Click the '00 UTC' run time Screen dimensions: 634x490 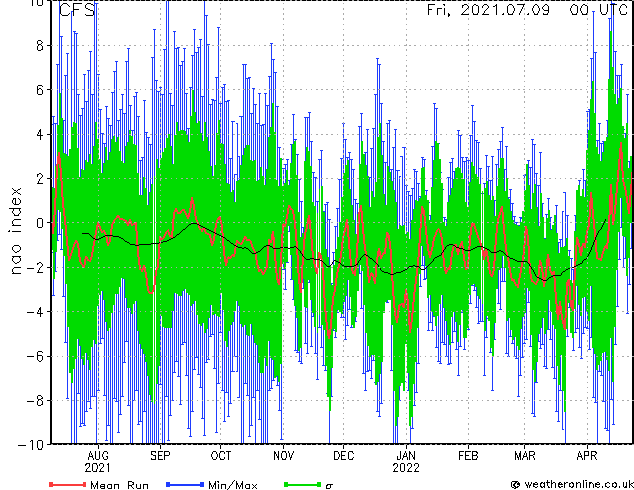click(598, 10)
